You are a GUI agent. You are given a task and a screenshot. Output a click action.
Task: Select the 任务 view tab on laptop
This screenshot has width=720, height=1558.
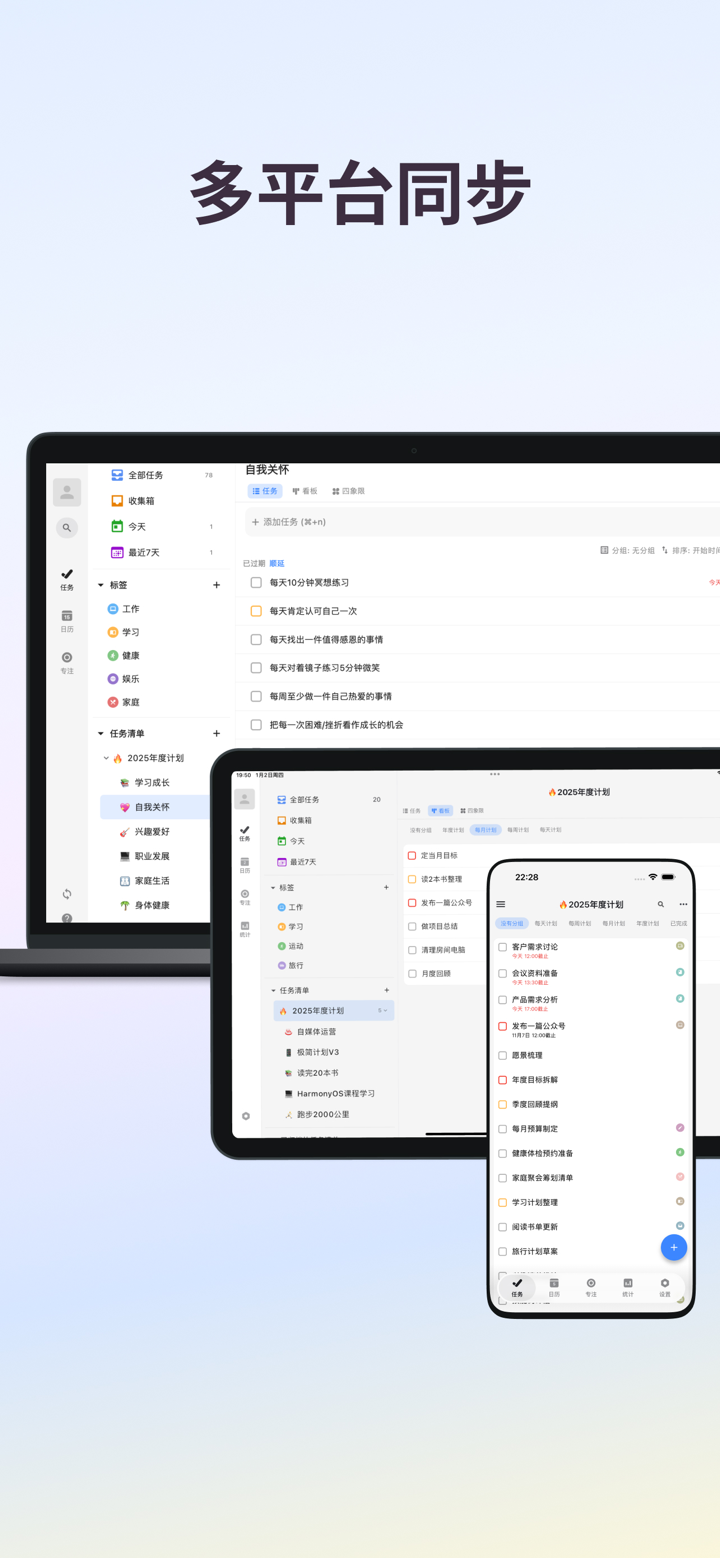coord(265,491)
